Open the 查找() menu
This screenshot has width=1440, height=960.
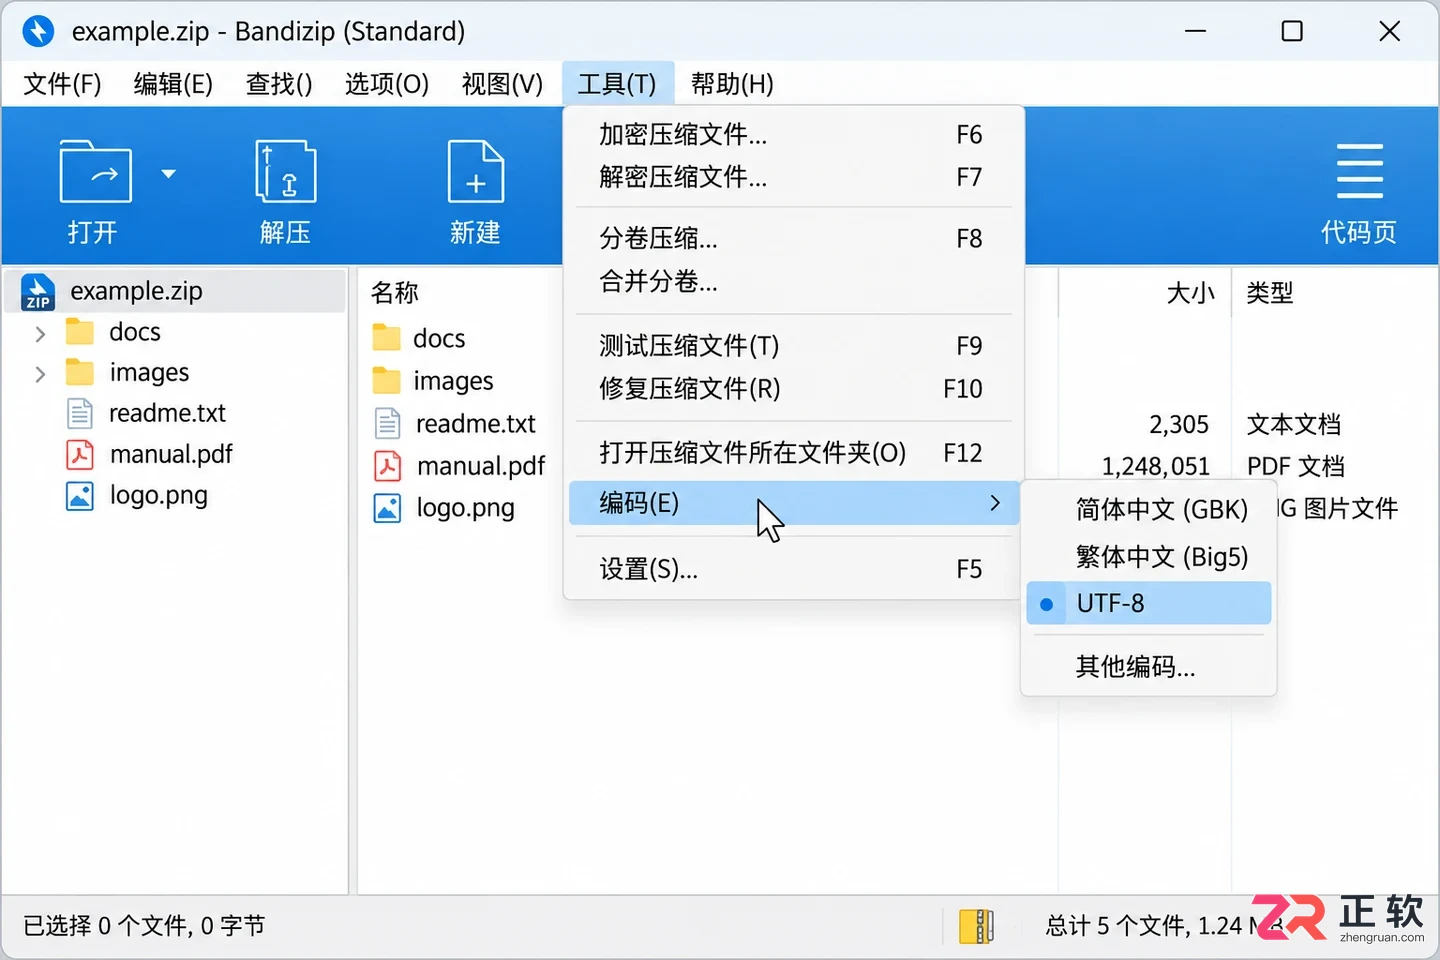click(279, 84)
